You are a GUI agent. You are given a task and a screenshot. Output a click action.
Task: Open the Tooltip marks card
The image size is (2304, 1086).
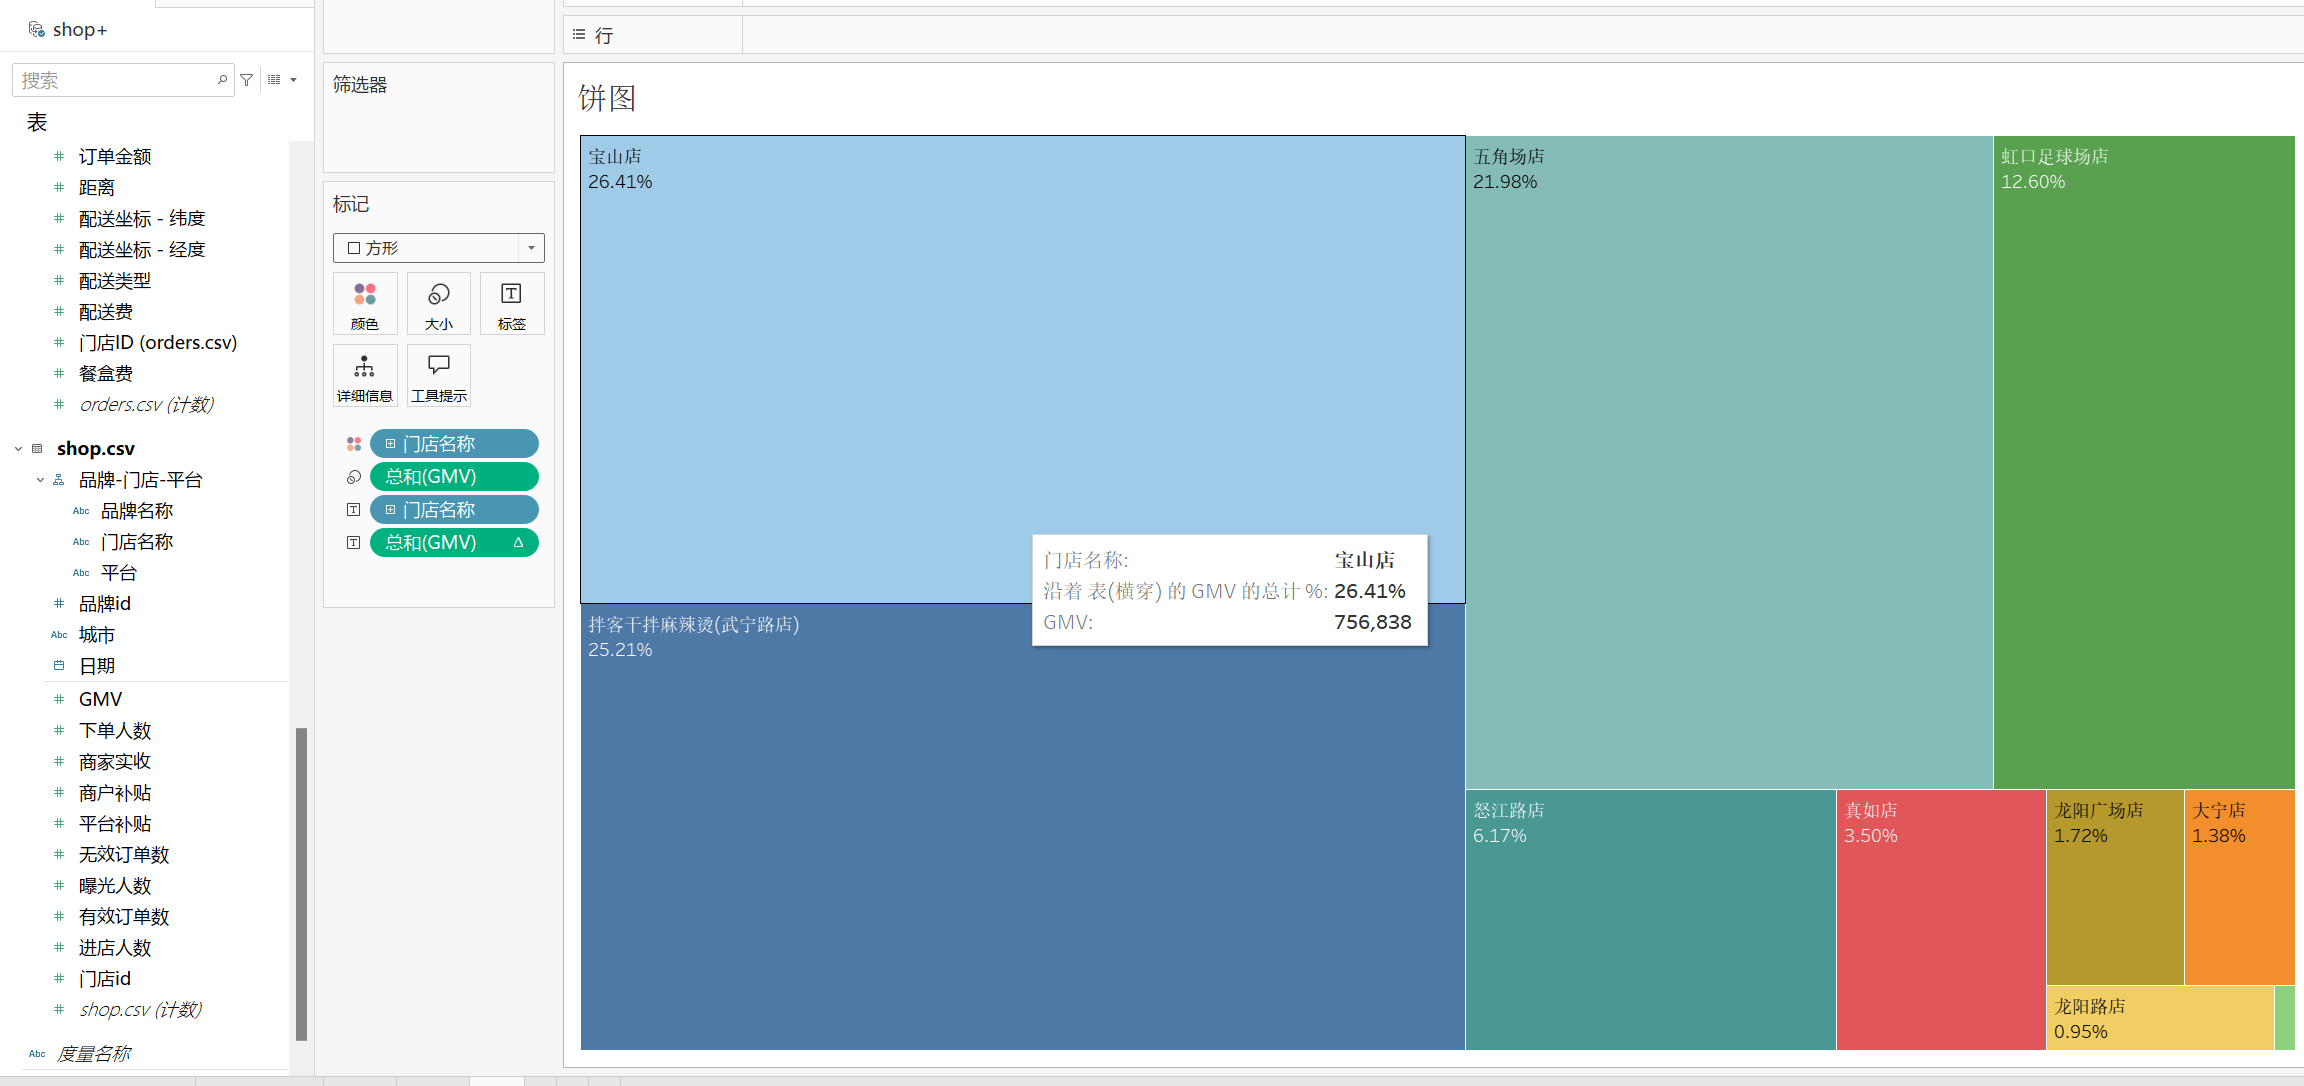(x=438, y=376)
